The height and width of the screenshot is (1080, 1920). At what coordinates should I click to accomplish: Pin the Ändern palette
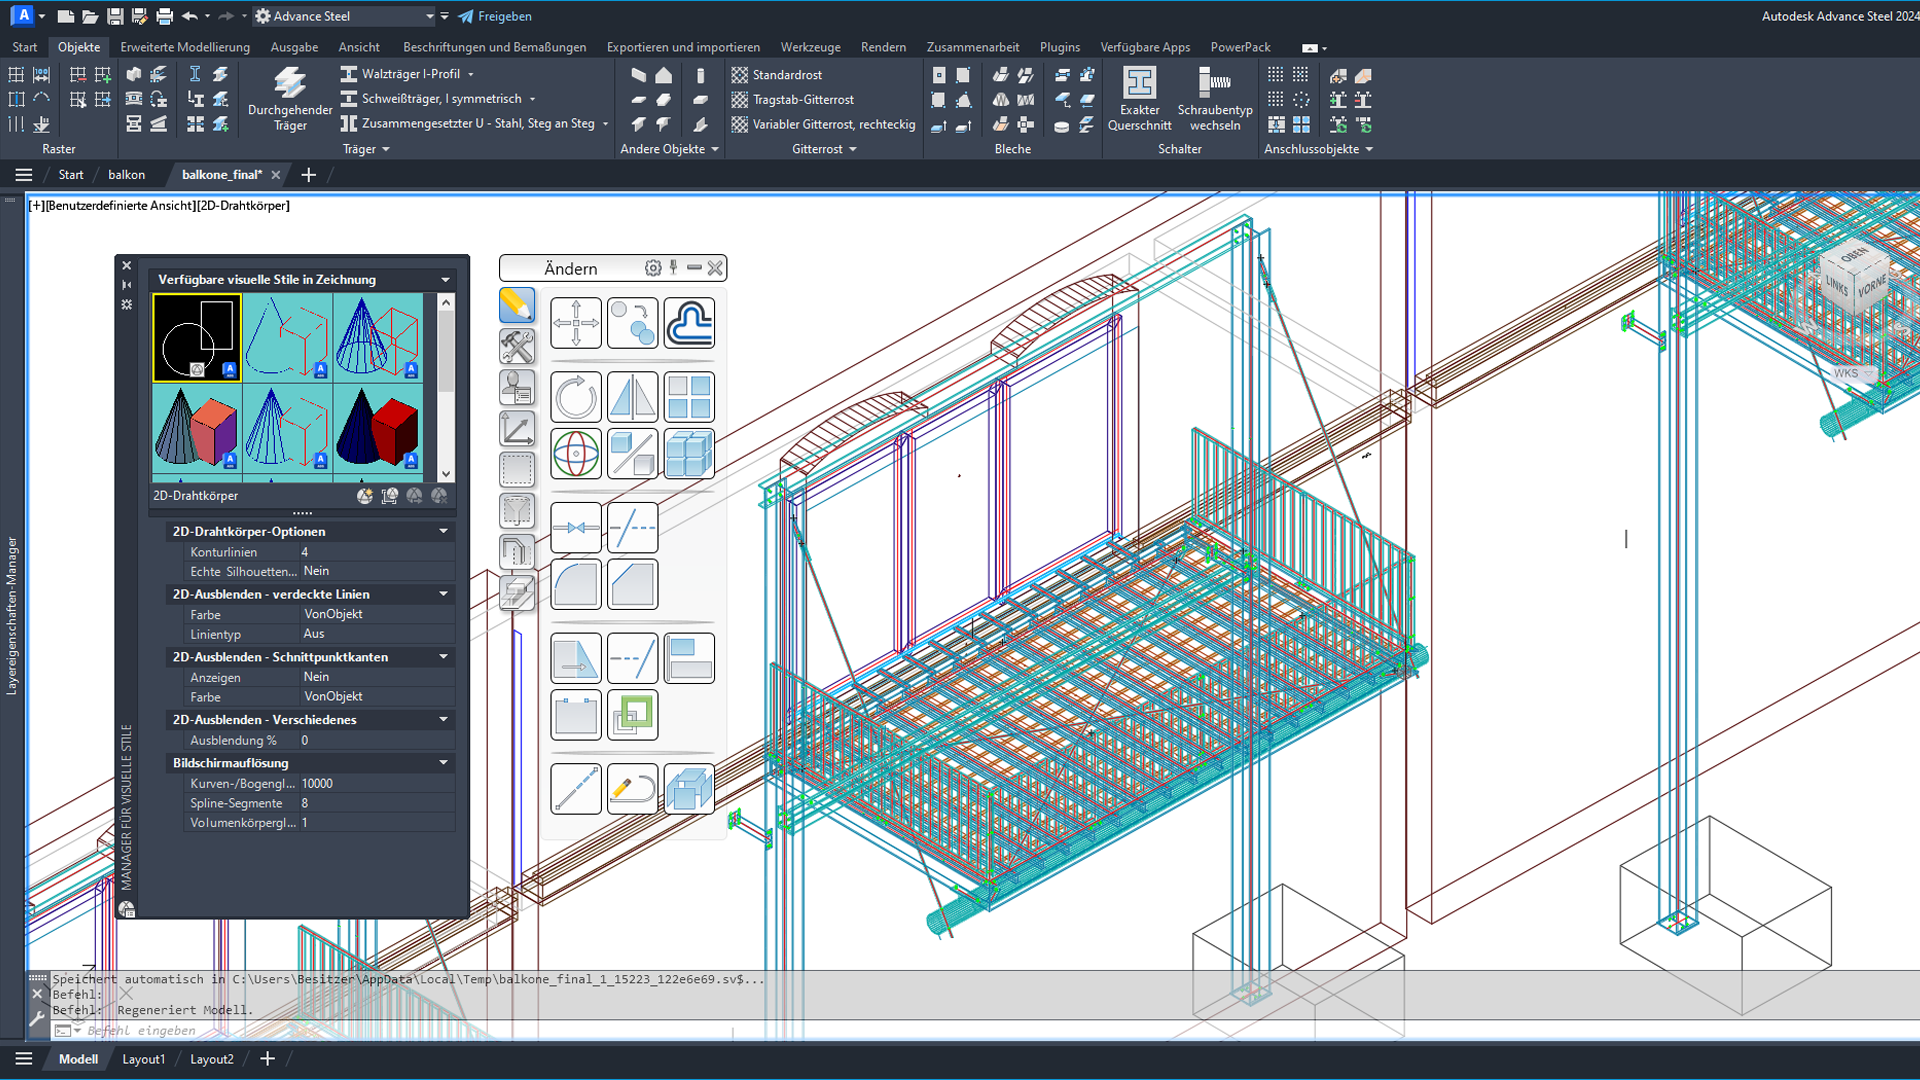point(674,268)
